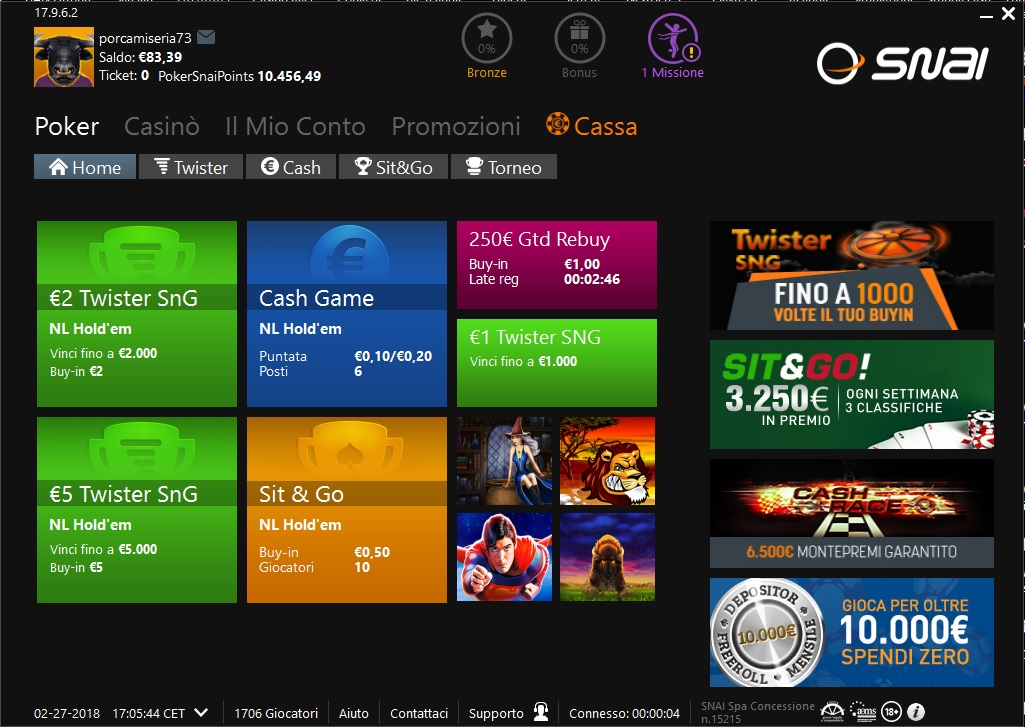Click the bull avatar picture
Viewport: 1025px width, 727px height.
(64, 57)
